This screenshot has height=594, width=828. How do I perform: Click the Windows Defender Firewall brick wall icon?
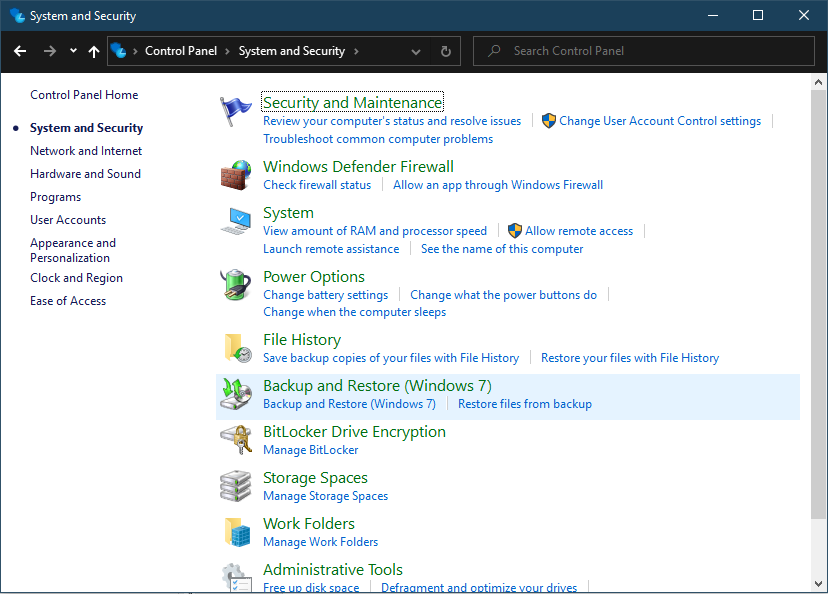[236, 175]
